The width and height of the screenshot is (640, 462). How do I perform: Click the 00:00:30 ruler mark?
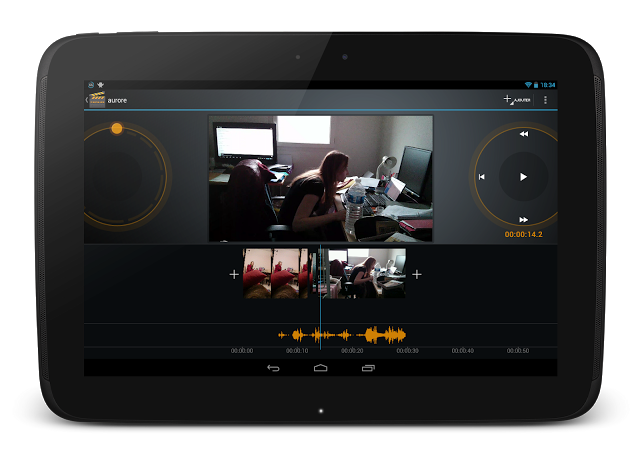[407, 351]
